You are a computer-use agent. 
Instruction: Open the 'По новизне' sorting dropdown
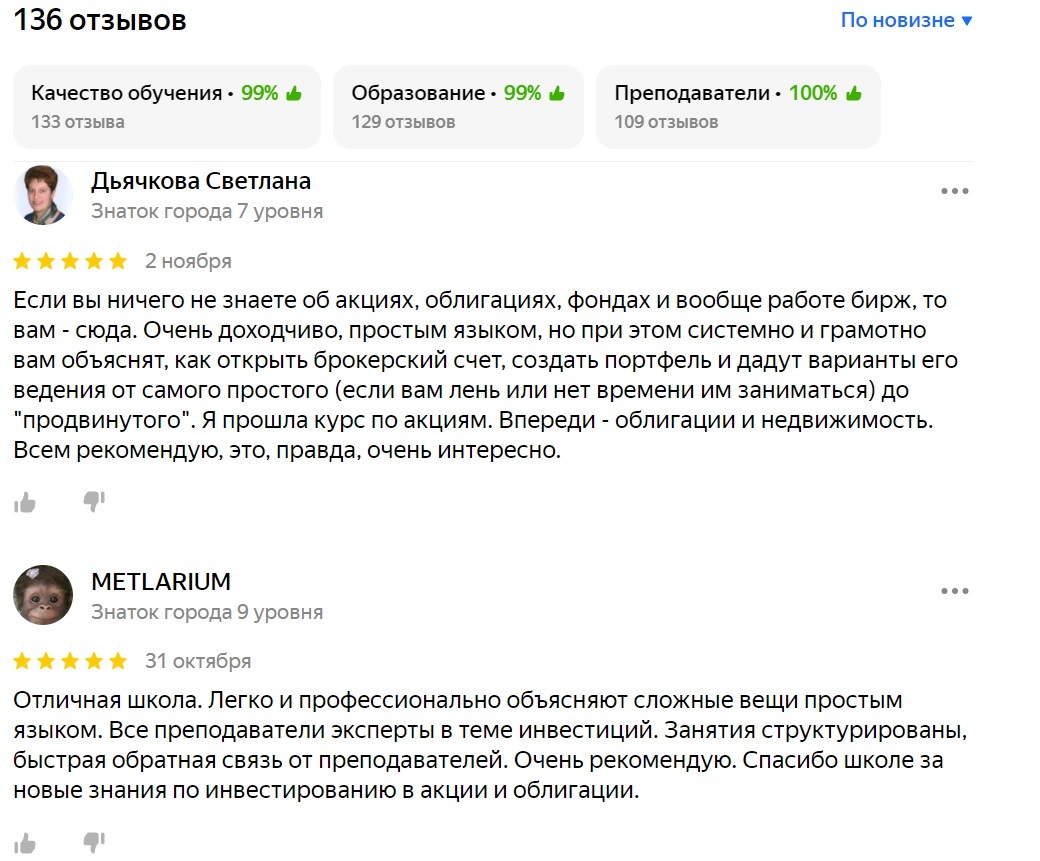click(x=906, y=20)
